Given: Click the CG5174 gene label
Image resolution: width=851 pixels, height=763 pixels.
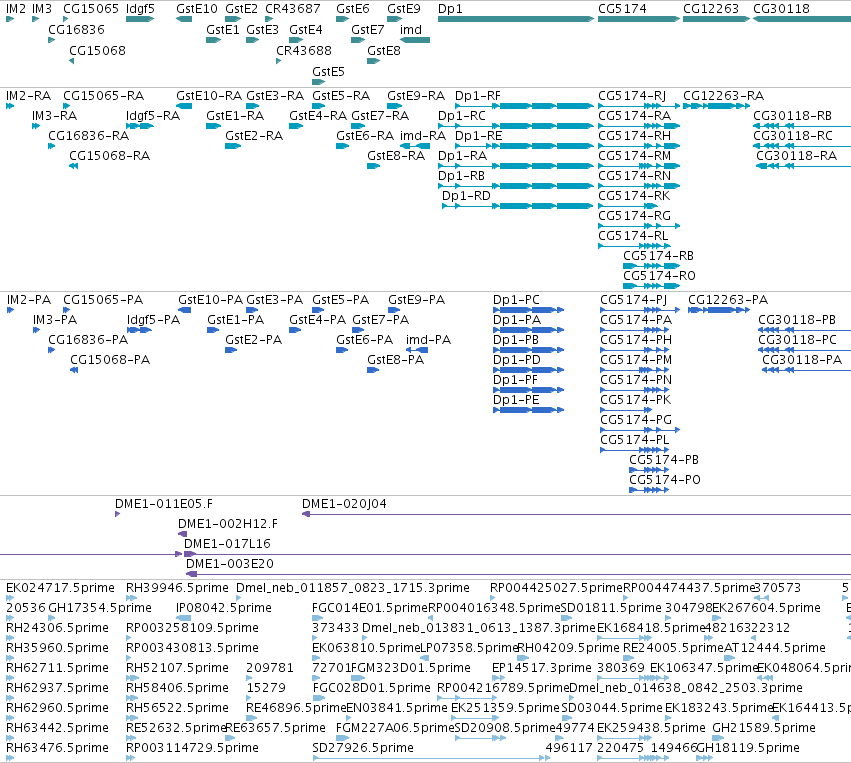Looking at the screenshot, I should 622,9.
